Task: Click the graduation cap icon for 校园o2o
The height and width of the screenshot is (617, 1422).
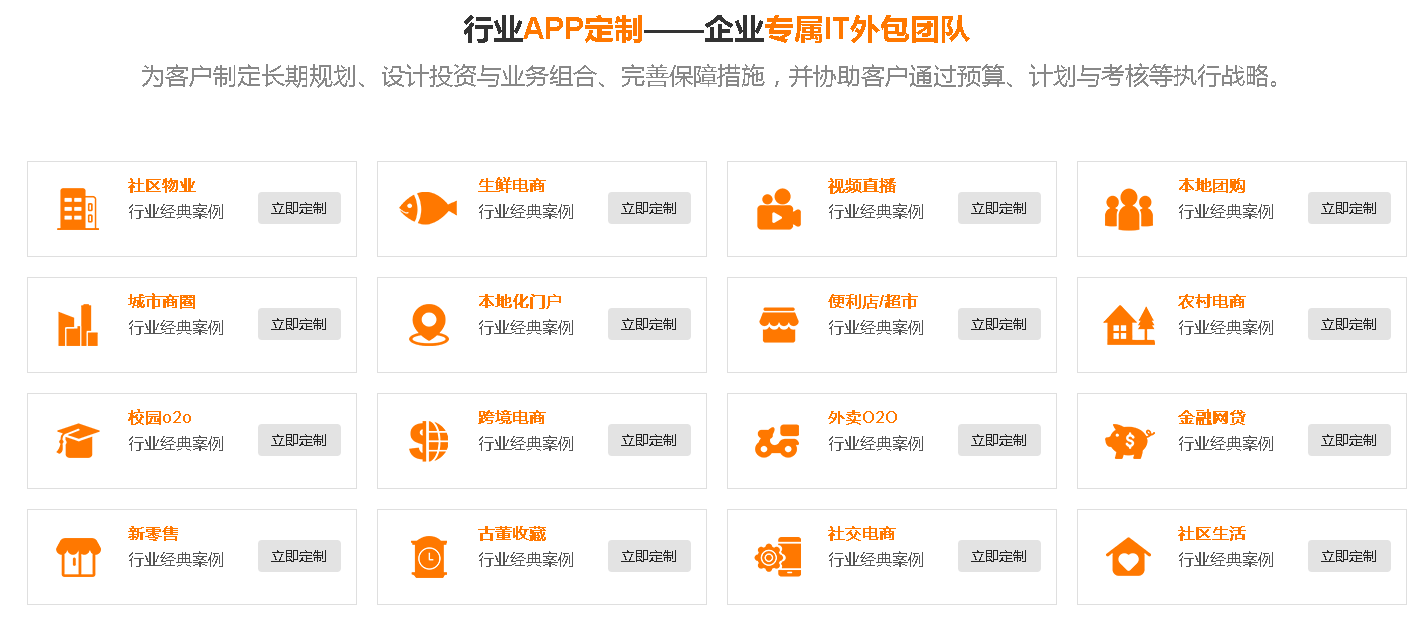Action: pos(78,441)
